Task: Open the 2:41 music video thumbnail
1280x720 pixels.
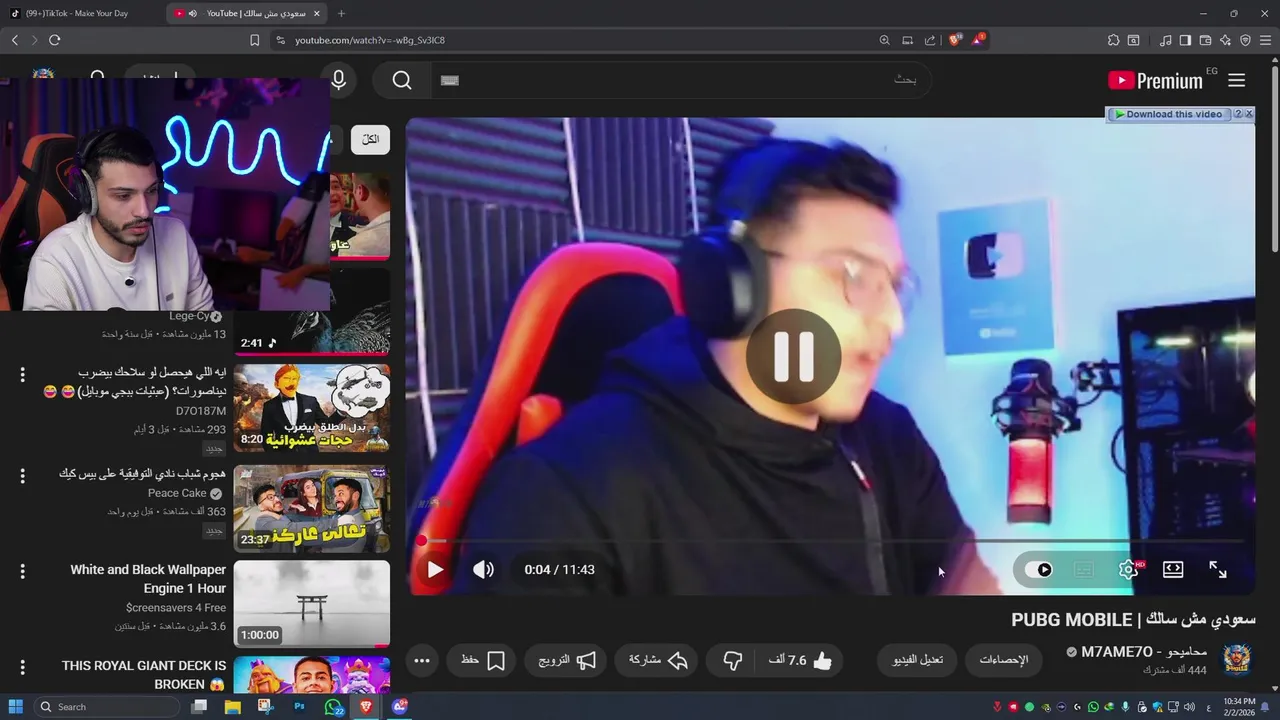Action: click(x=312, y=312)
